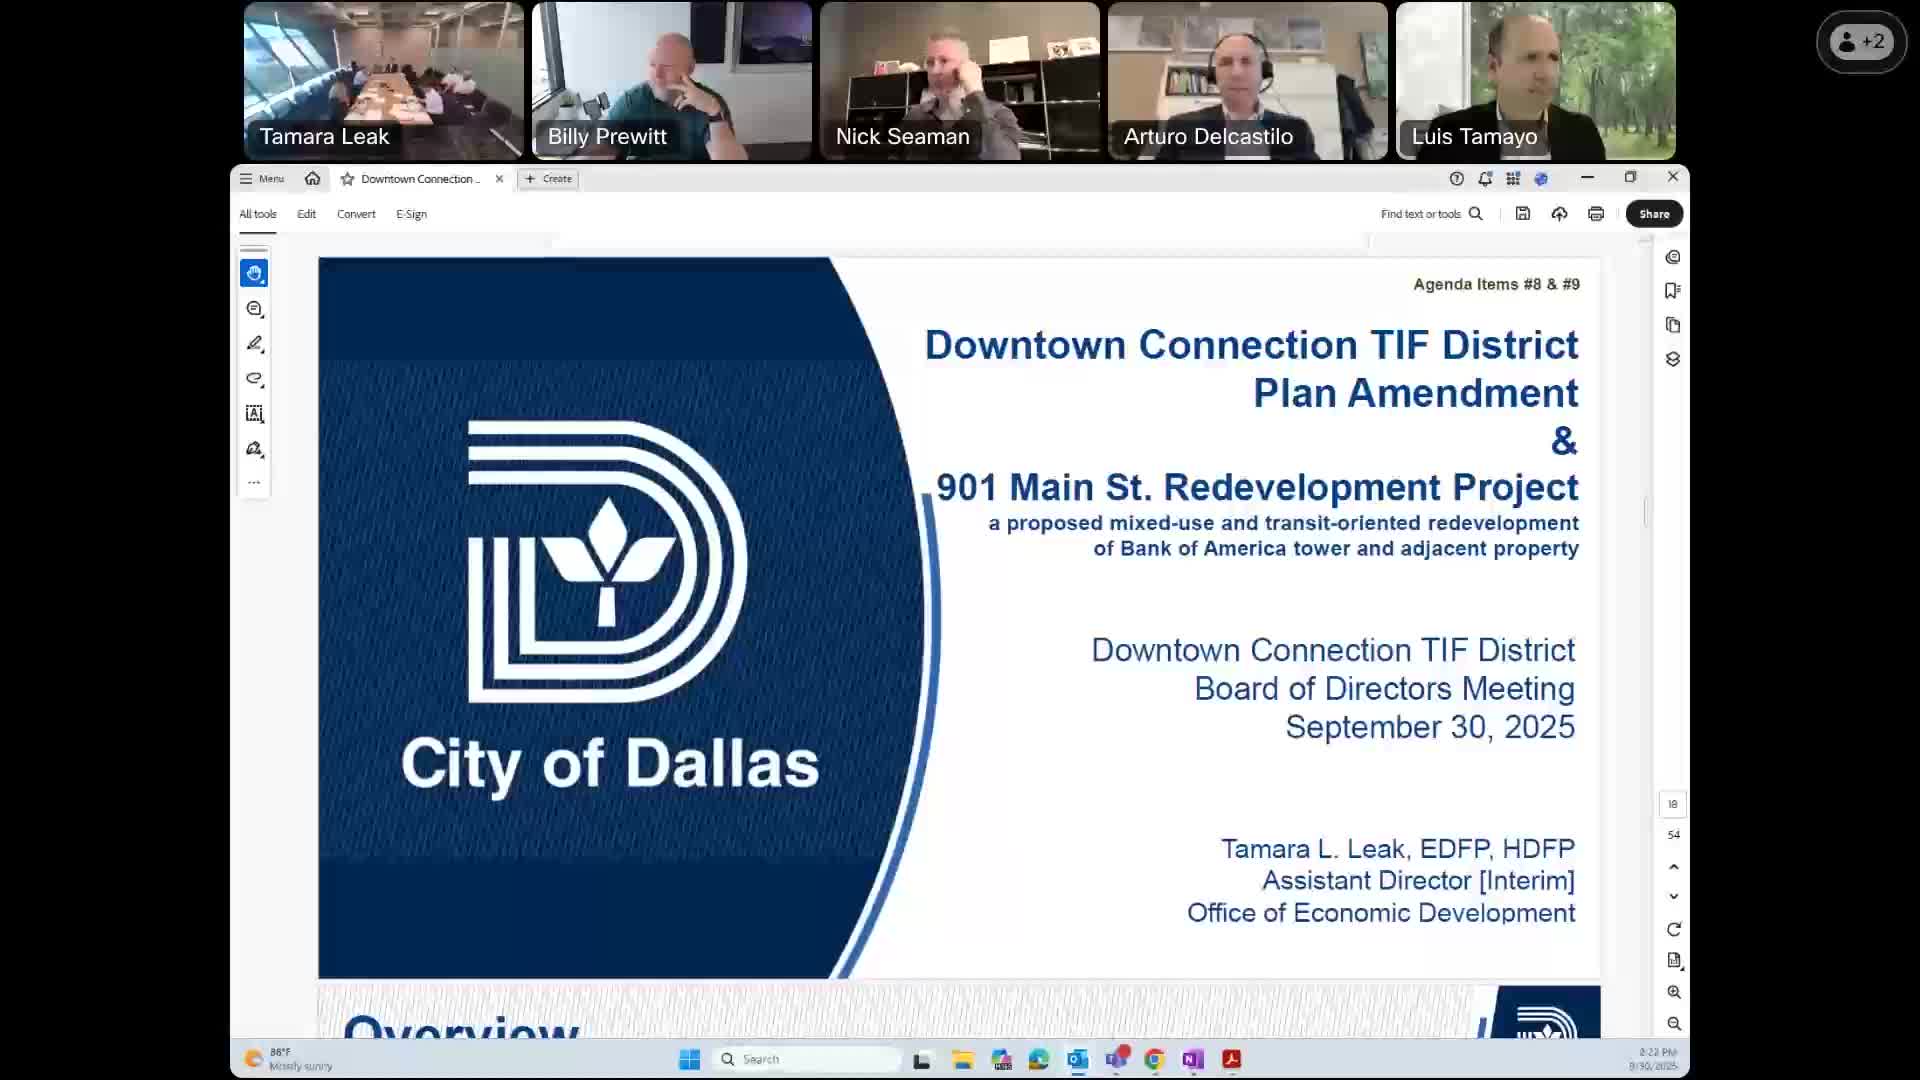Select the hand/selection tool in left toolbar
The width and height of the screenshot is (1920, 1080).
(254, 273)
